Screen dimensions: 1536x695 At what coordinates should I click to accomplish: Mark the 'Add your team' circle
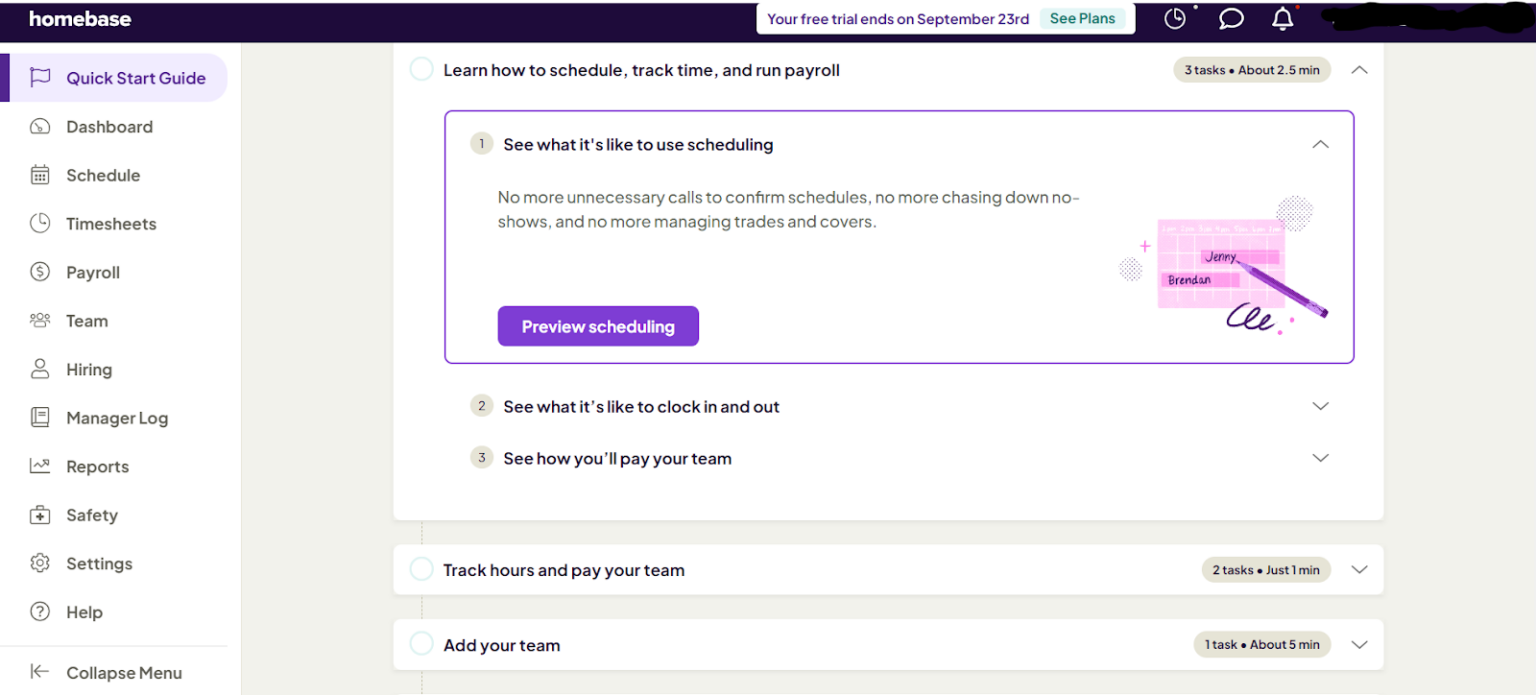[421, 644]
